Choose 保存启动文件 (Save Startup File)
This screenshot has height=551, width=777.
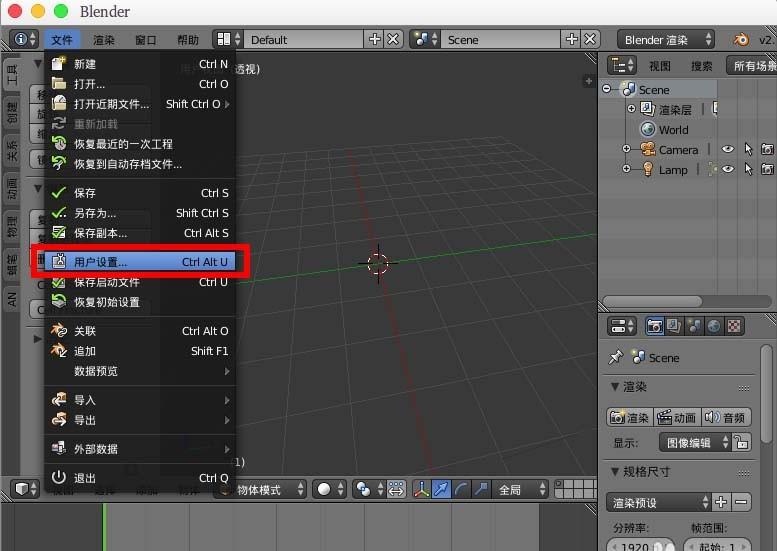pos(140,282)
